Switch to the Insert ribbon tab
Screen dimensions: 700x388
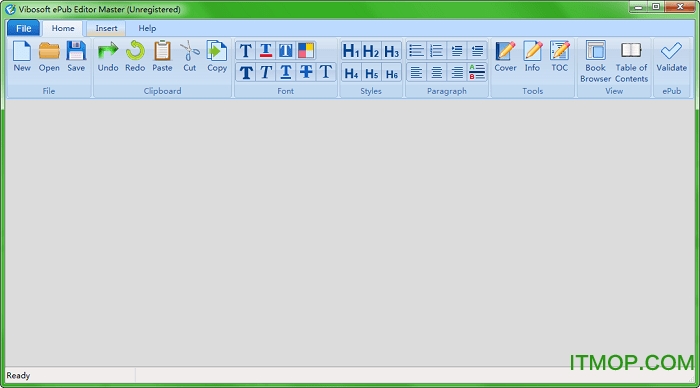[x=106, y=28]
